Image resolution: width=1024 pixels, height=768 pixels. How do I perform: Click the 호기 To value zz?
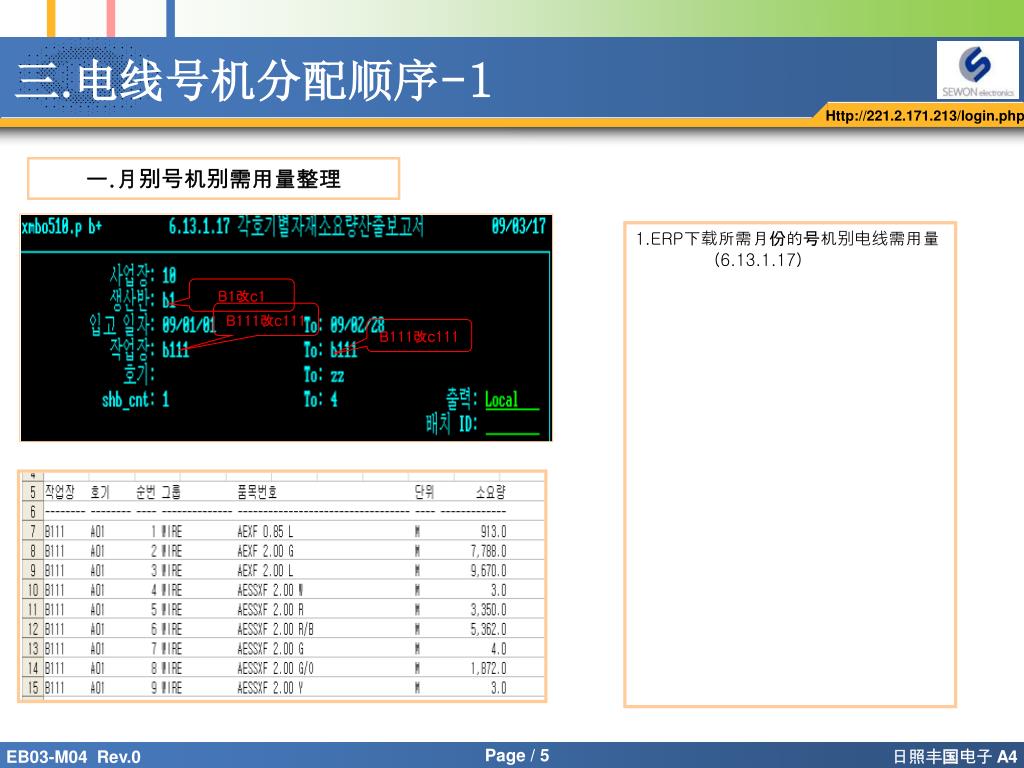click(x=337, y=376)
